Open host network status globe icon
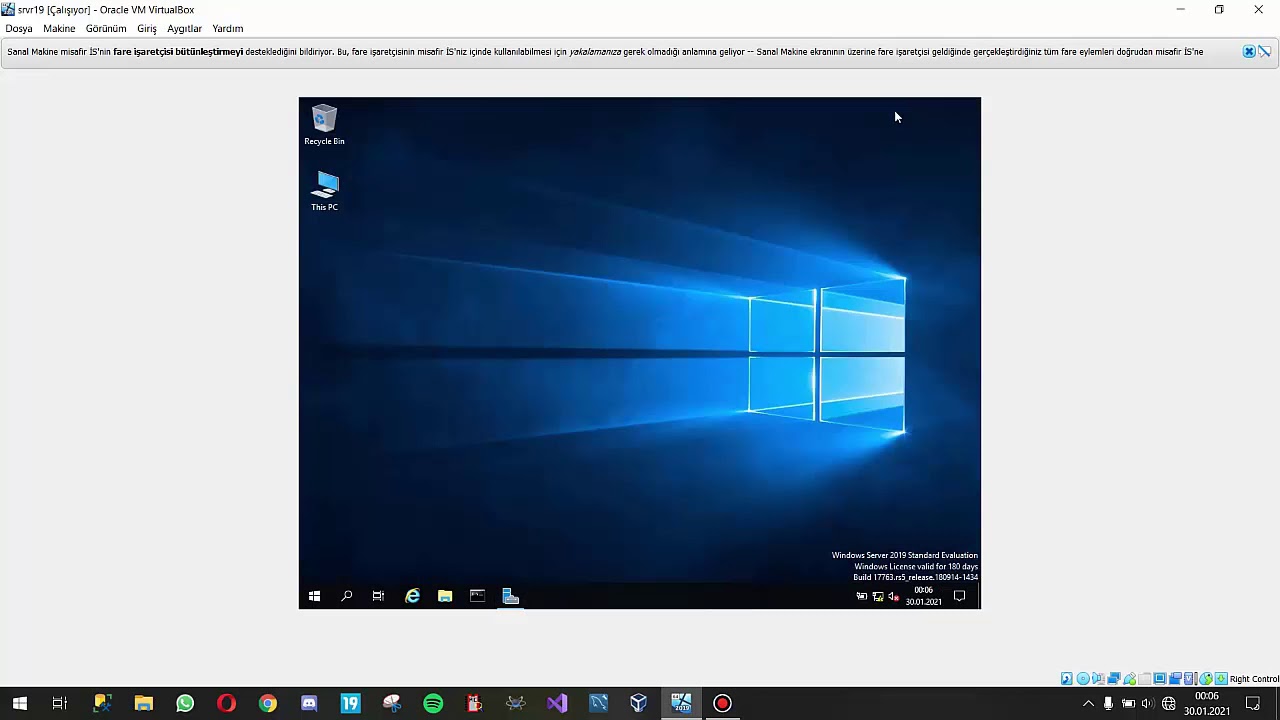The width and height of the screenshot is (1280, 720). (x=1168, y=704)
